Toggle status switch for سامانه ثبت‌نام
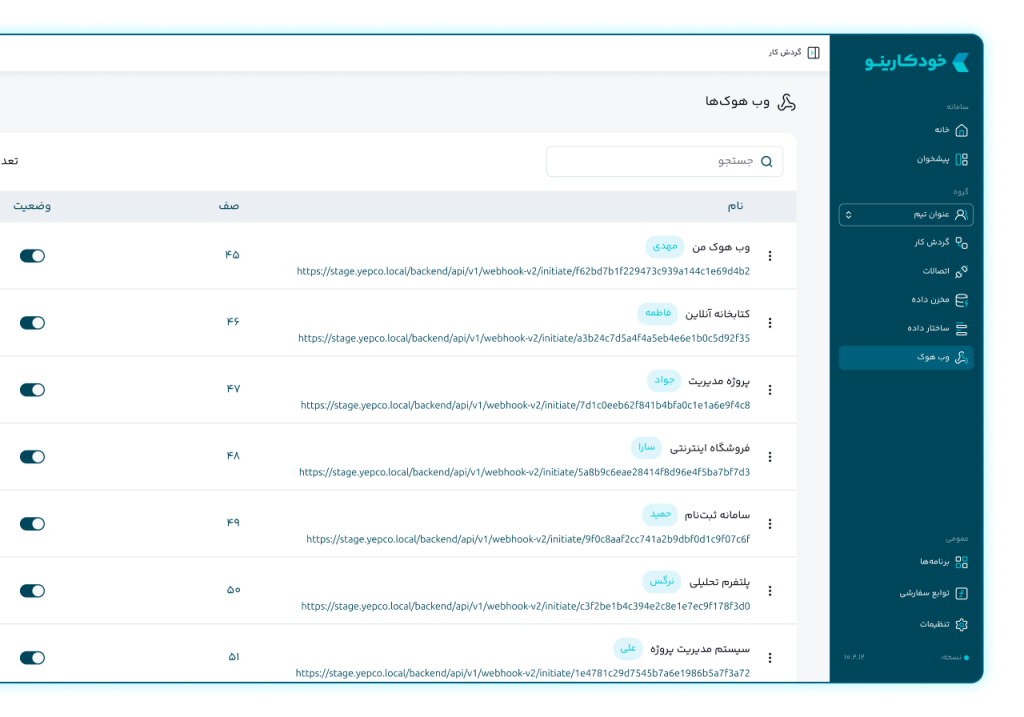1024x717 pixels. [32, 524]
